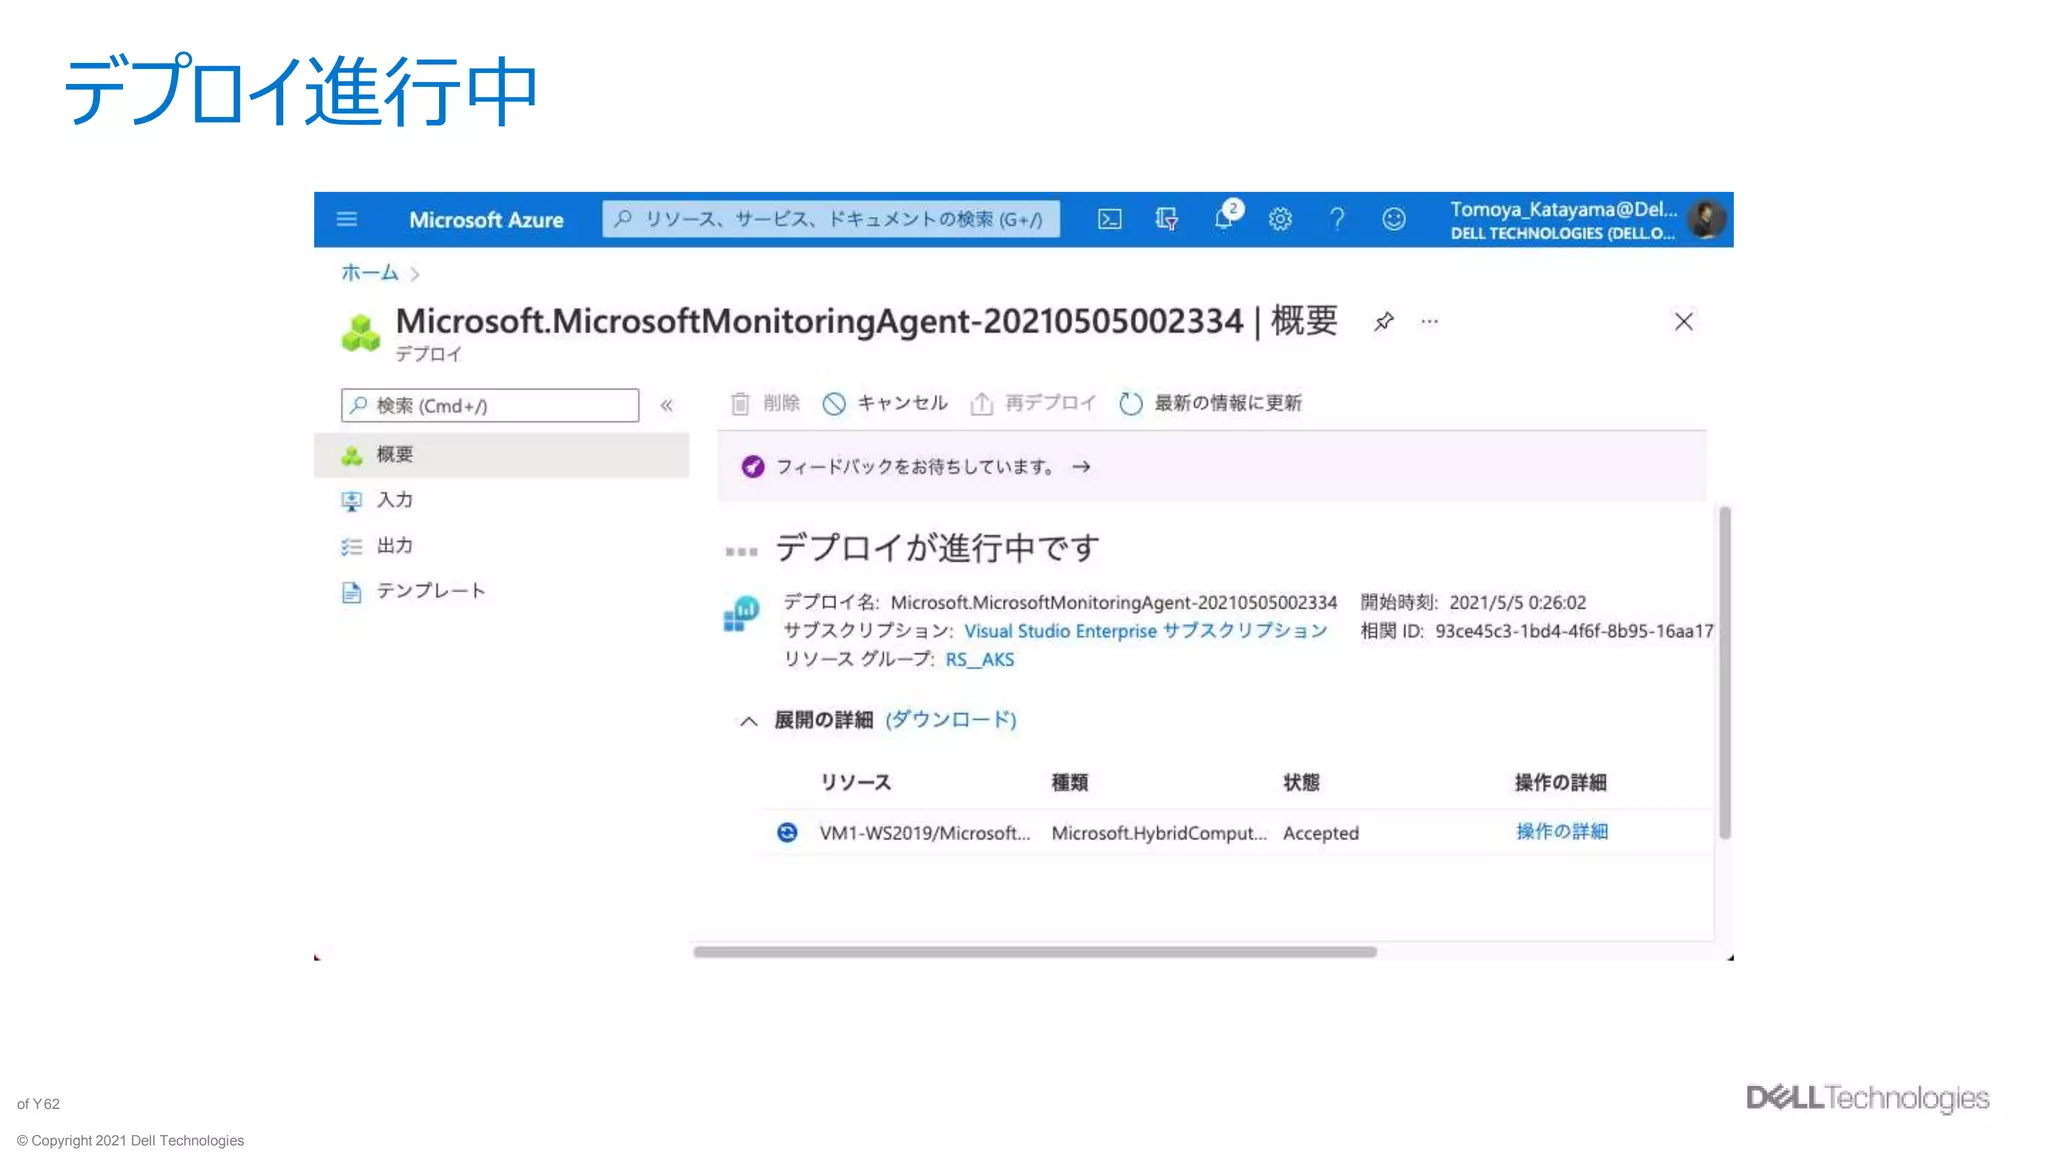Image resolution: width=2048 pixels, height=1152 pixels.
Task: Select the 概要 menu item
Action: coord(501,455)
